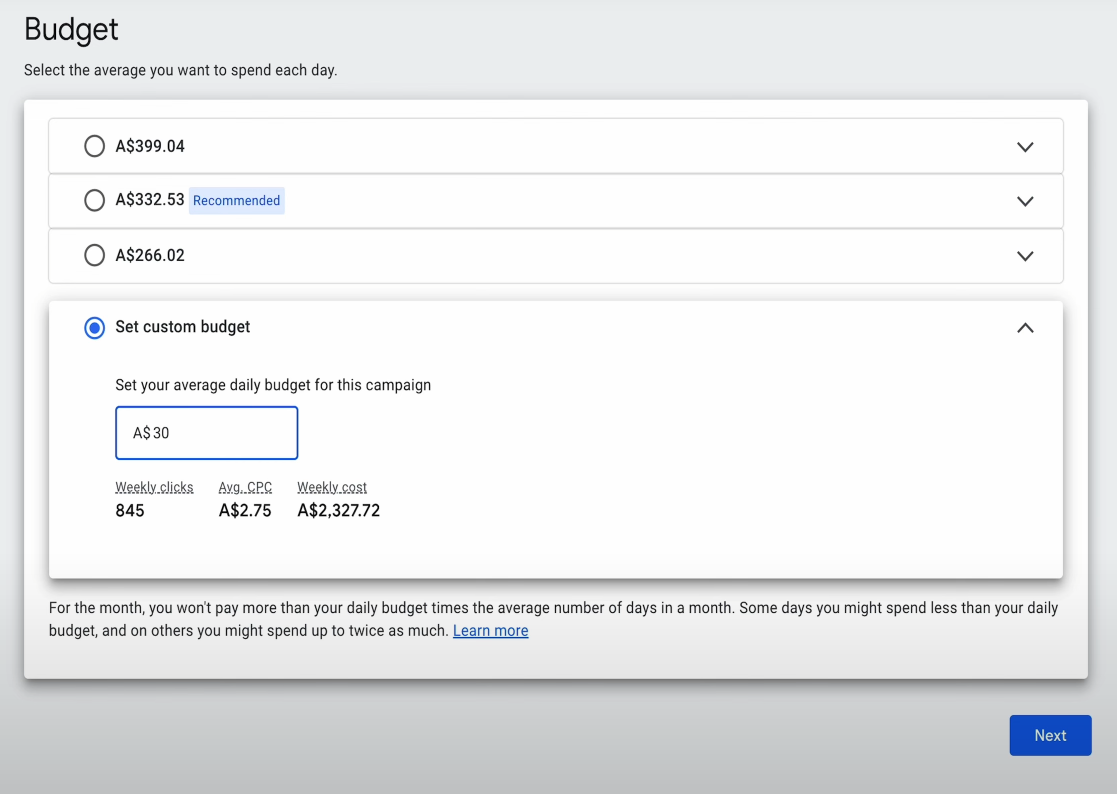The image size is (1117, 794).
Task: Click the Weekly clicks term for its definition
Action: coord(154,487)
